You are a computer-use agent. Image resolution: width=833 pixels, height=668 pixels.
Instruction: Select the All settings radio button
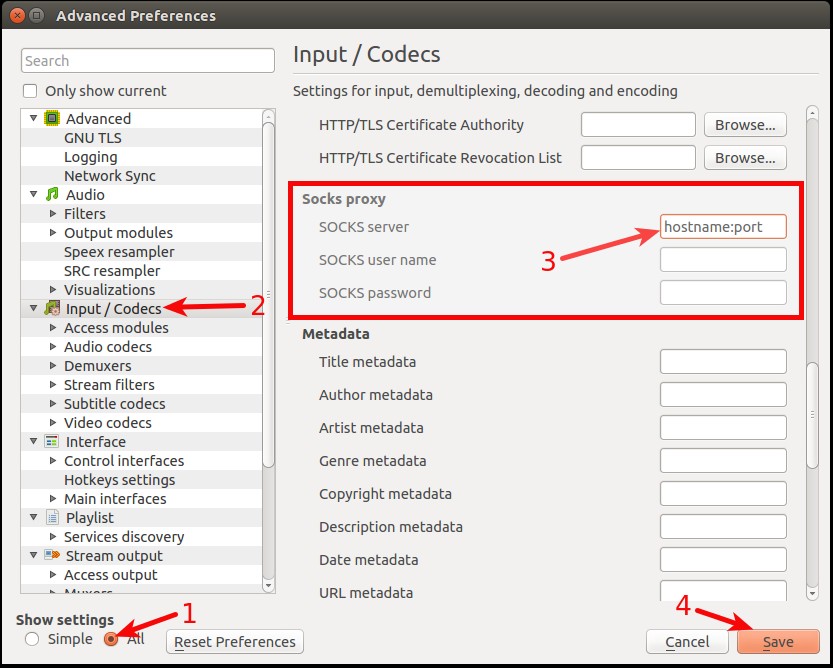coord(112,639)
